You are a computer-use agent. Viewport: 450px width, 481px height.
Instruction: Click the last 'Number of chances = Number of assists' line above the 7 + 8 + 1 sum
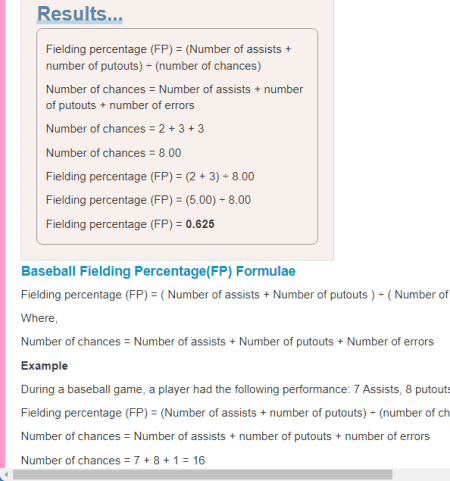[x=225, y=436]
